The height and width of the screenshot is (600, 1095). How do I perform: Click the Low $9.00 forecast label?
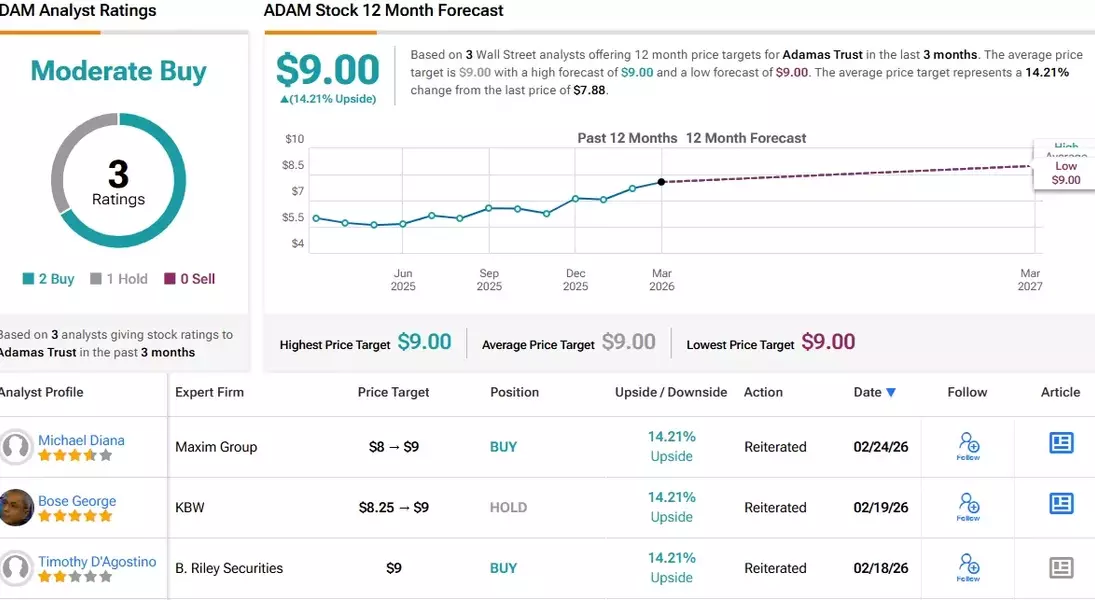coord(1066,173)
